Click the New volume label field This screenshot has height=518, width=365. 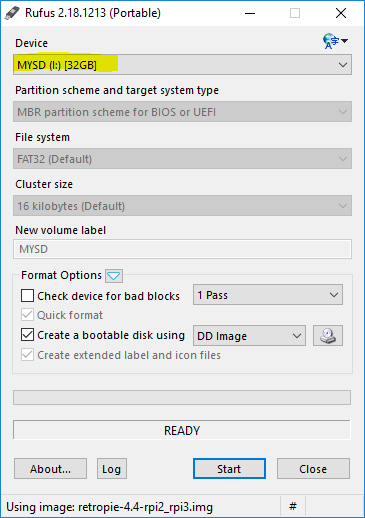182,249
